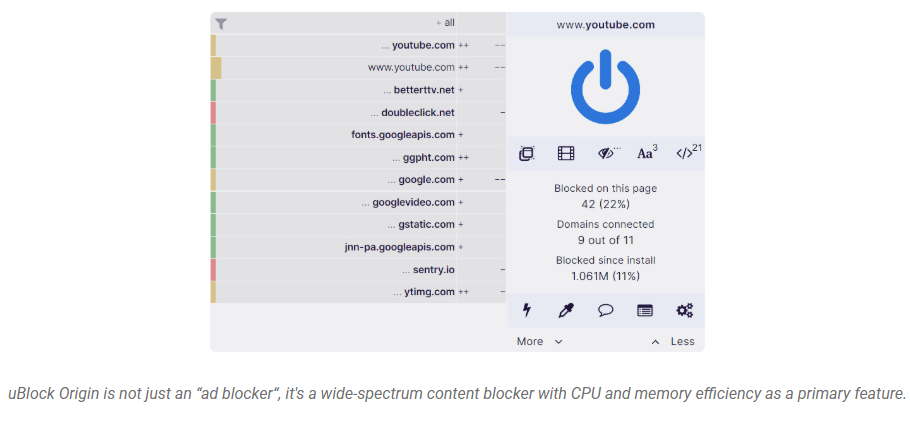
Task: Toggle block large media elements icon
Action: click(566, 153)
